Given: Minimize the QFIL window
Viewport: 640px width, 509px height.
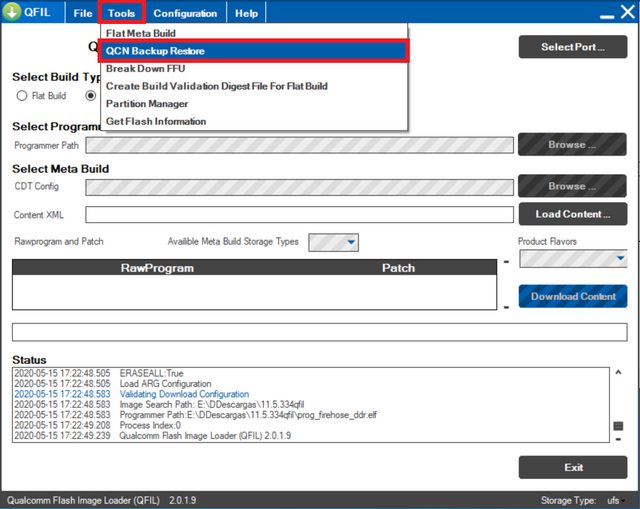Looking at the screenshot, I should (x=607, y=16).
